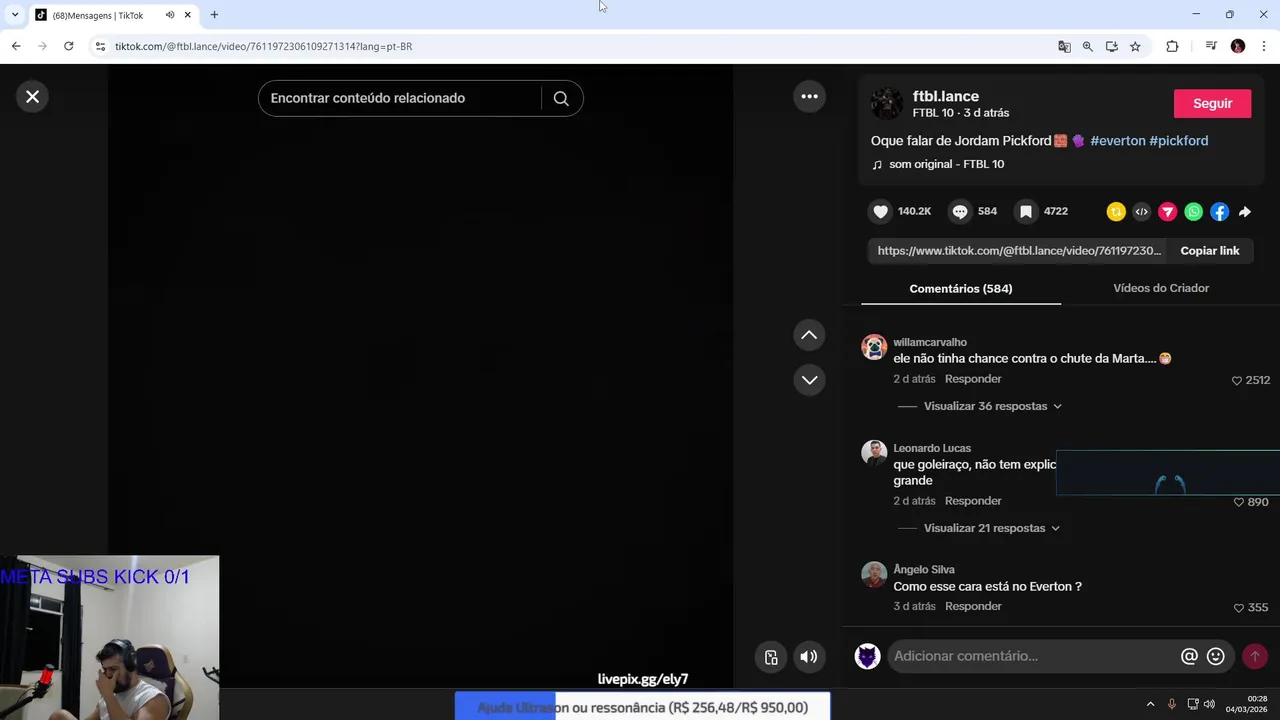The image size is (1280, 720).
Task: Save video with bookmark icon
Action: point(1025,211)
